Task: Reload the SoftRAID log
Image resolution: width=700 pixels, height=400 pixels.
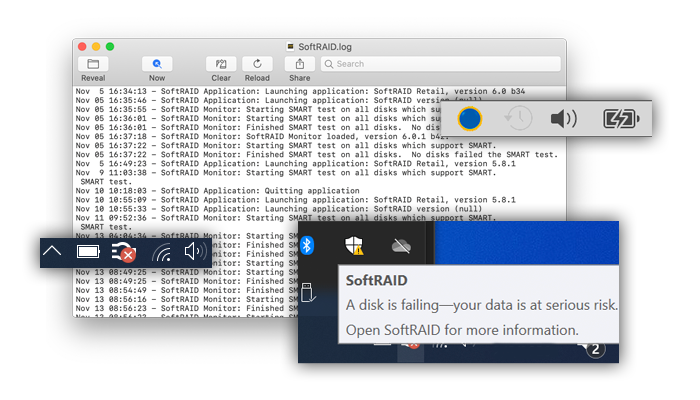Action: click(257, 64)
